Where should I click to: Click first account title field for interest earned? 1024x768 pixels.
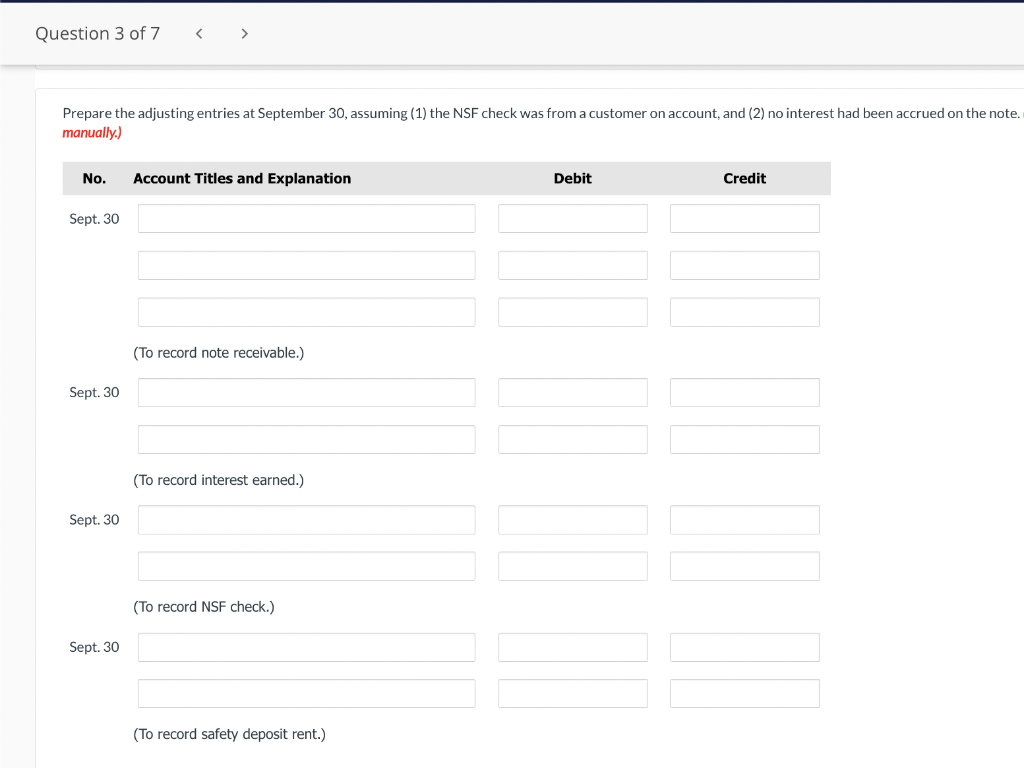[x=306, y=392]
